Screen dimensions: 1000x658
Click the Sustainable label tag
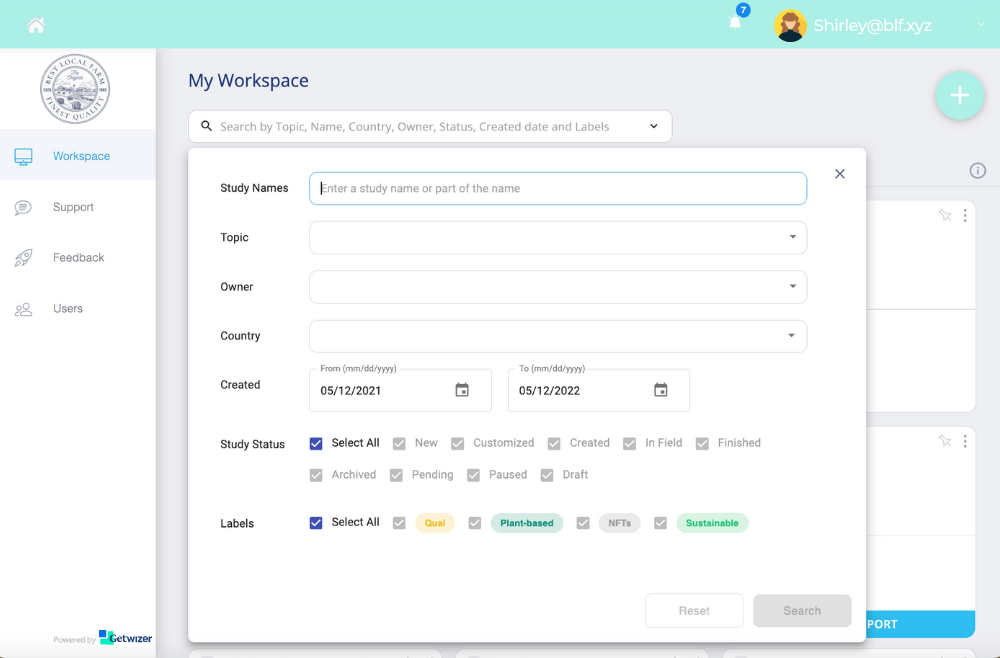(712, 523)
